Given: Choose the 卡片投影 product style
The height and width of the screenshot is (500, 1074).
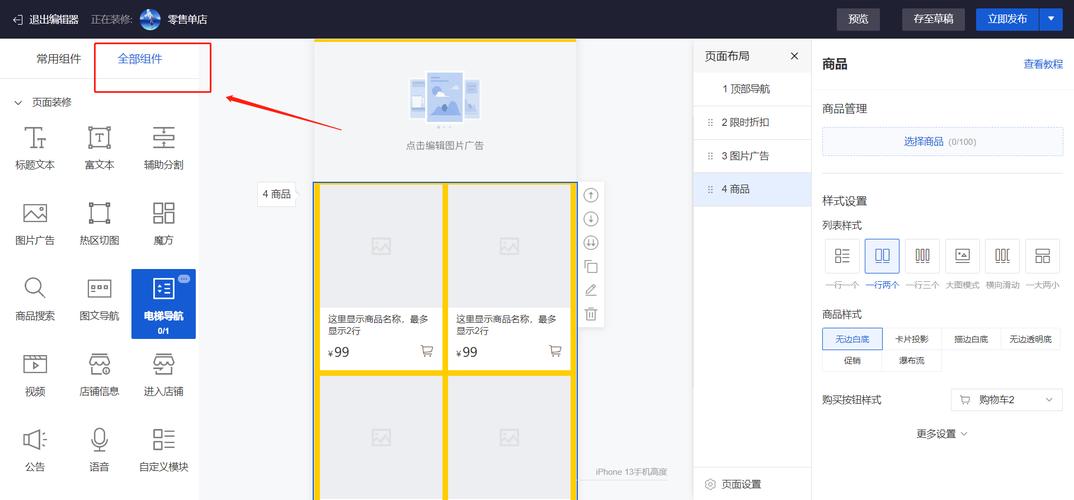Looking at the screenshot, I should point(912,339).
